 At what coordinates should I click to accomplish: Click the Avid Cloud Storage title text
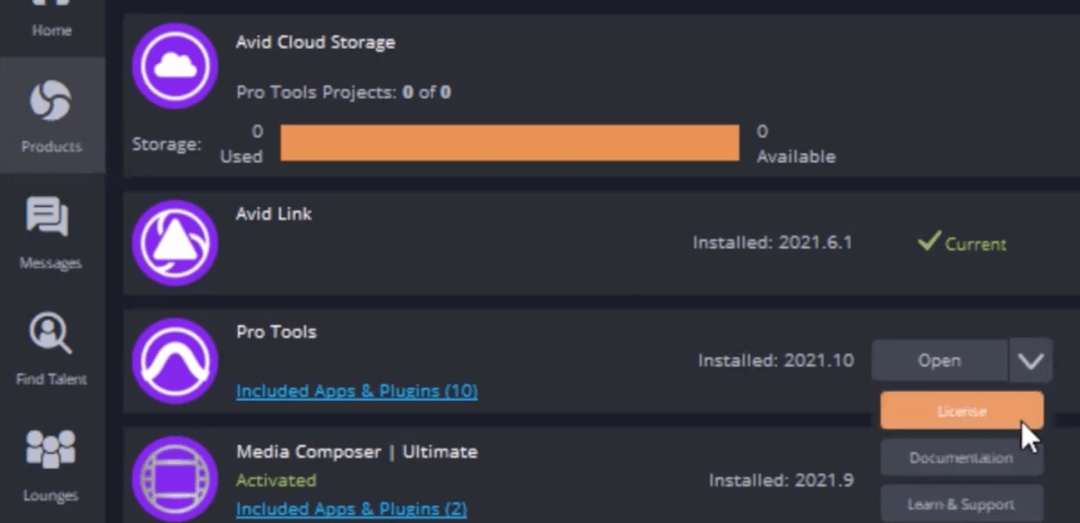click(315, 42)
